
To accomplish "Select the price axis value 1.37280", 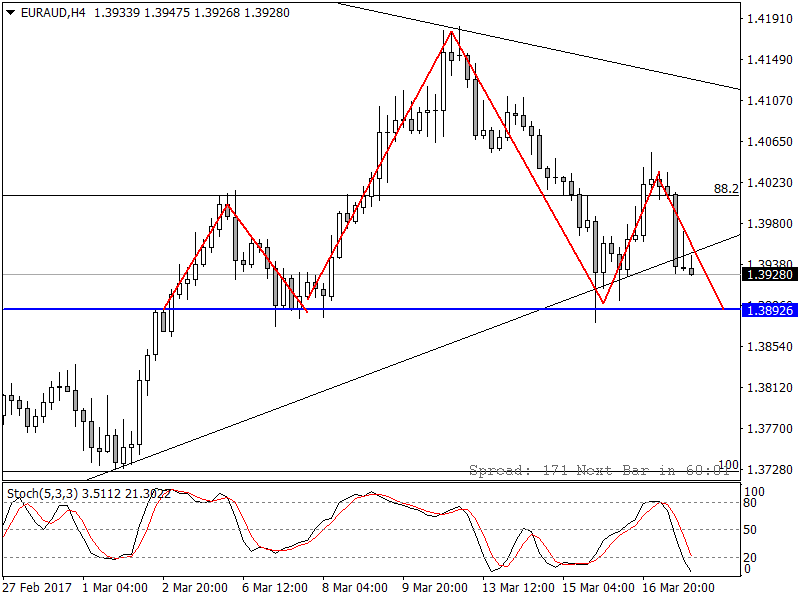I will (769, 469).
